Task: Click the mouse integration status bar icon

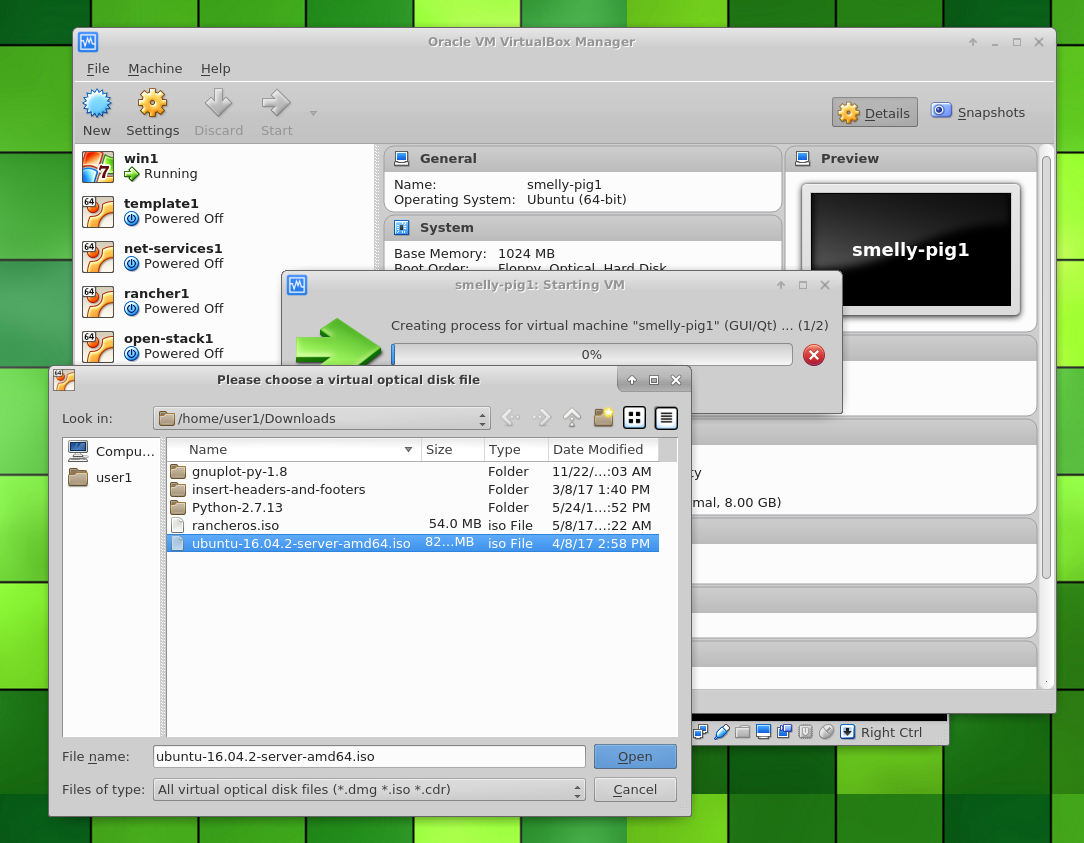Action: pos(826,732)
